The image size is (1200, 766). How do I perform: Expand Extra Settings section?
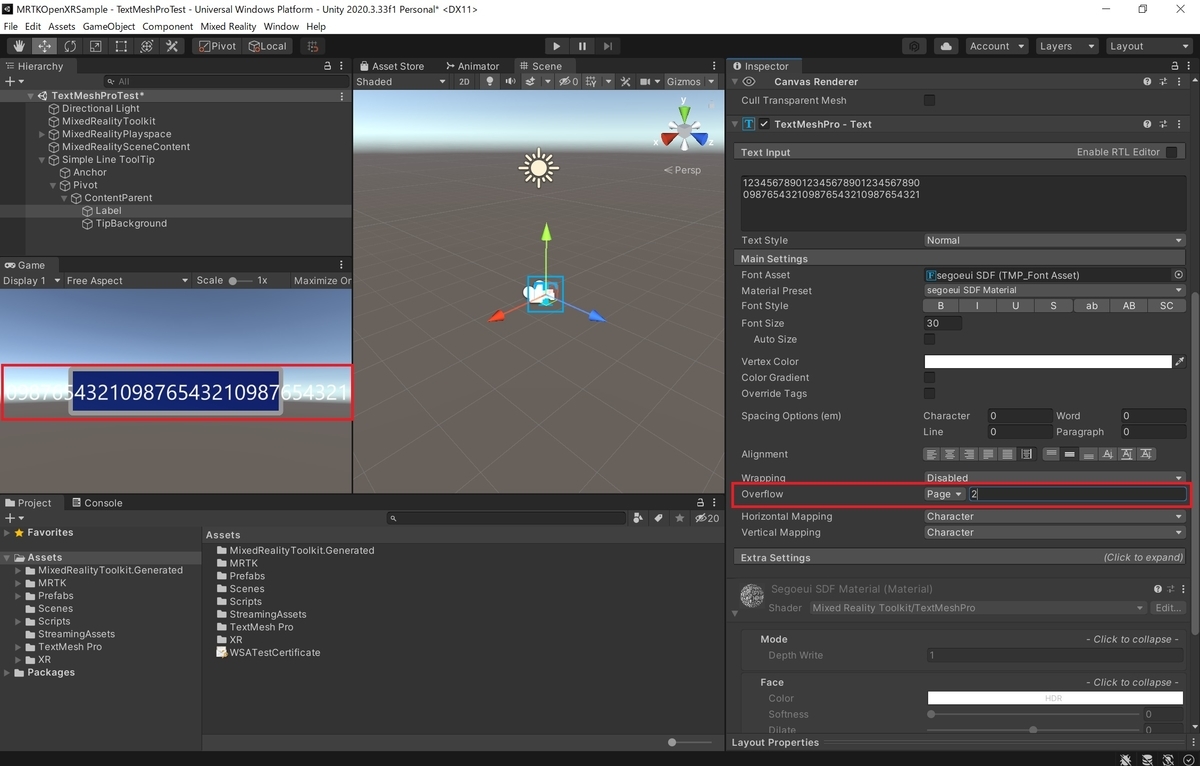tap(961, 557)
